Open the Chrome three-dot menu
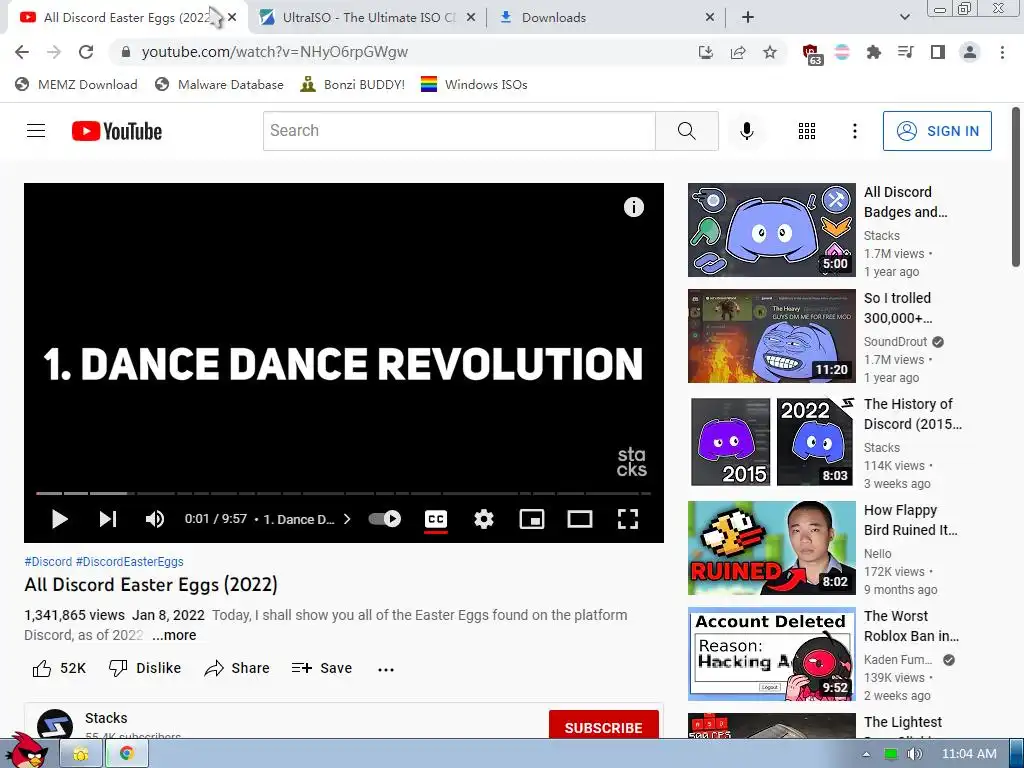Image resolution: width=1024 pixels, height=768 pixels. coord(1002,52)
